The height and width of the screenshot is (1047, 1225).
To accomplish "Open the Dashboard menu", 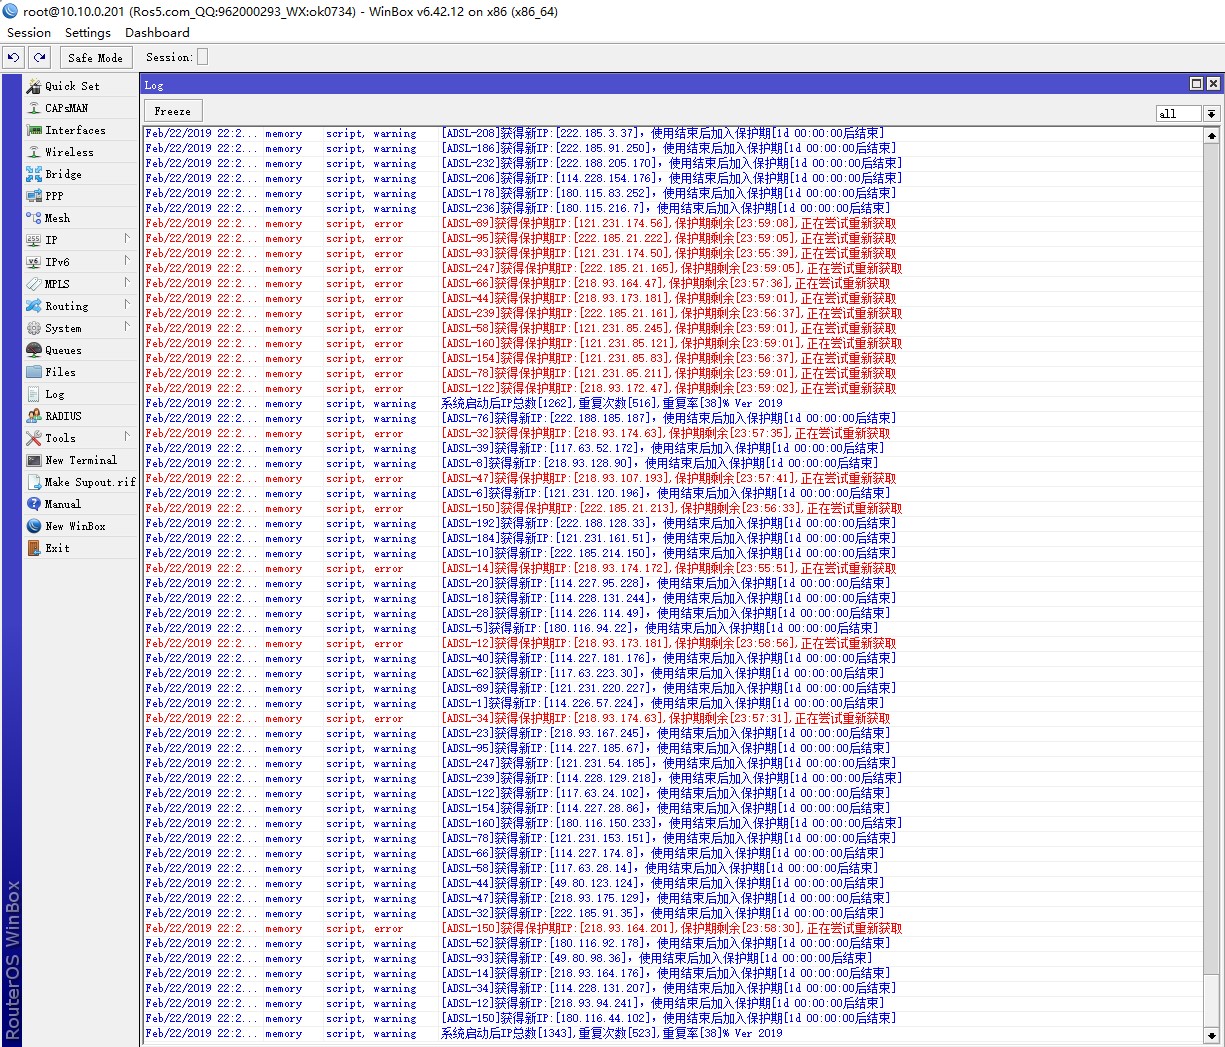I will 157,32.
